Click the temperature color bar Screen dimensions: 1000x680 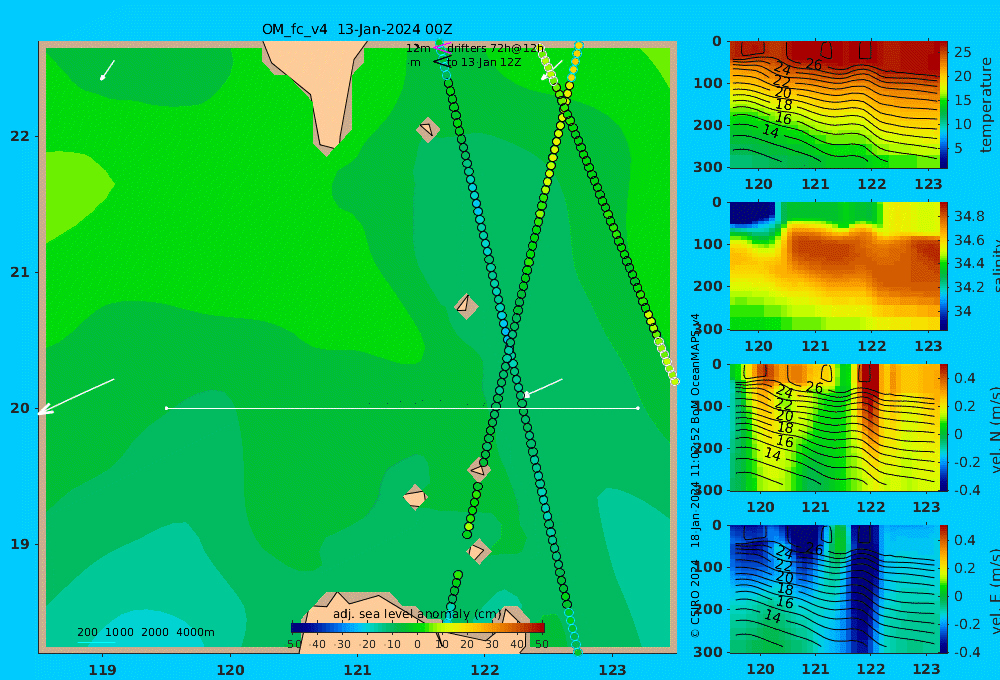944,105
